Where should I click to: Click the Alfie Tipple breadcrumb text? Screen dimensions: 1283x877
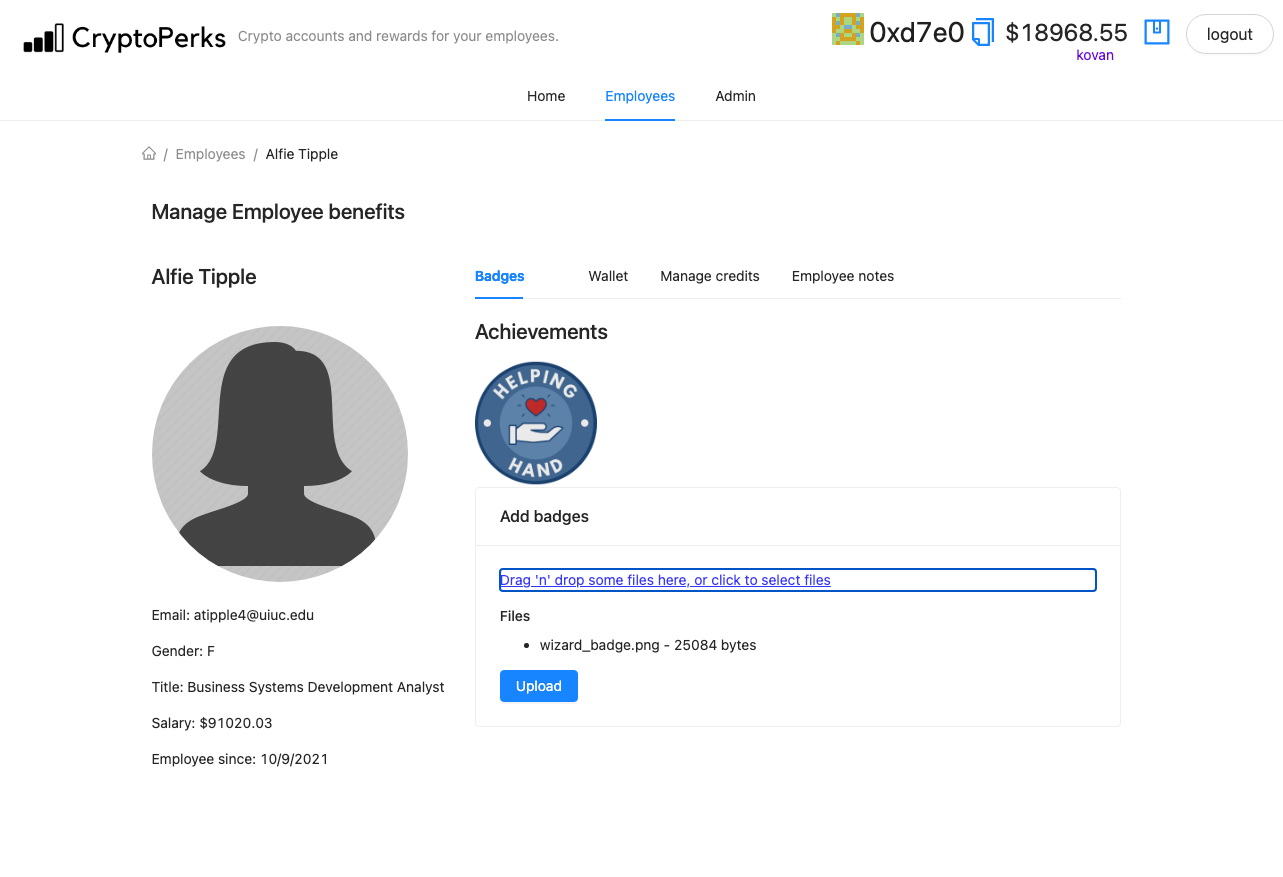tap(302, 154)
